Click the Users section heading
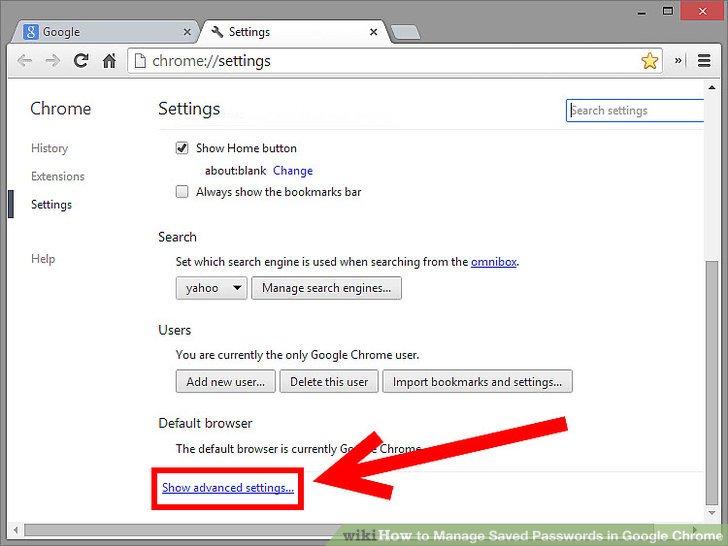The width and height of the screenshot is (728, 546). tap(175, 330)
